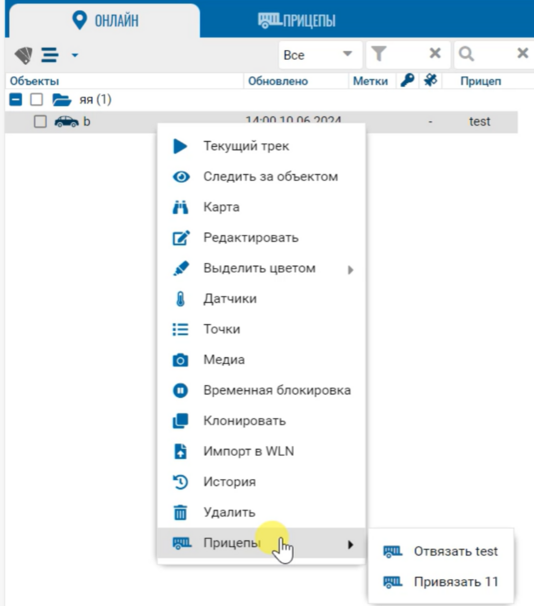Click the tags icon in the toolbar
The width and height of the screenshot is (534, 606).
click(23, 55)
